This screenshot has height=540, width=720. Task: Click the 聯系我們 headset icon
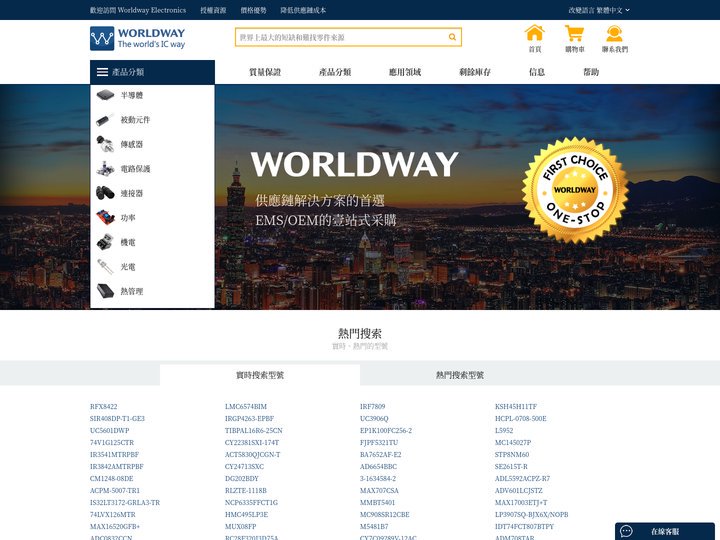tap(614, 34)
